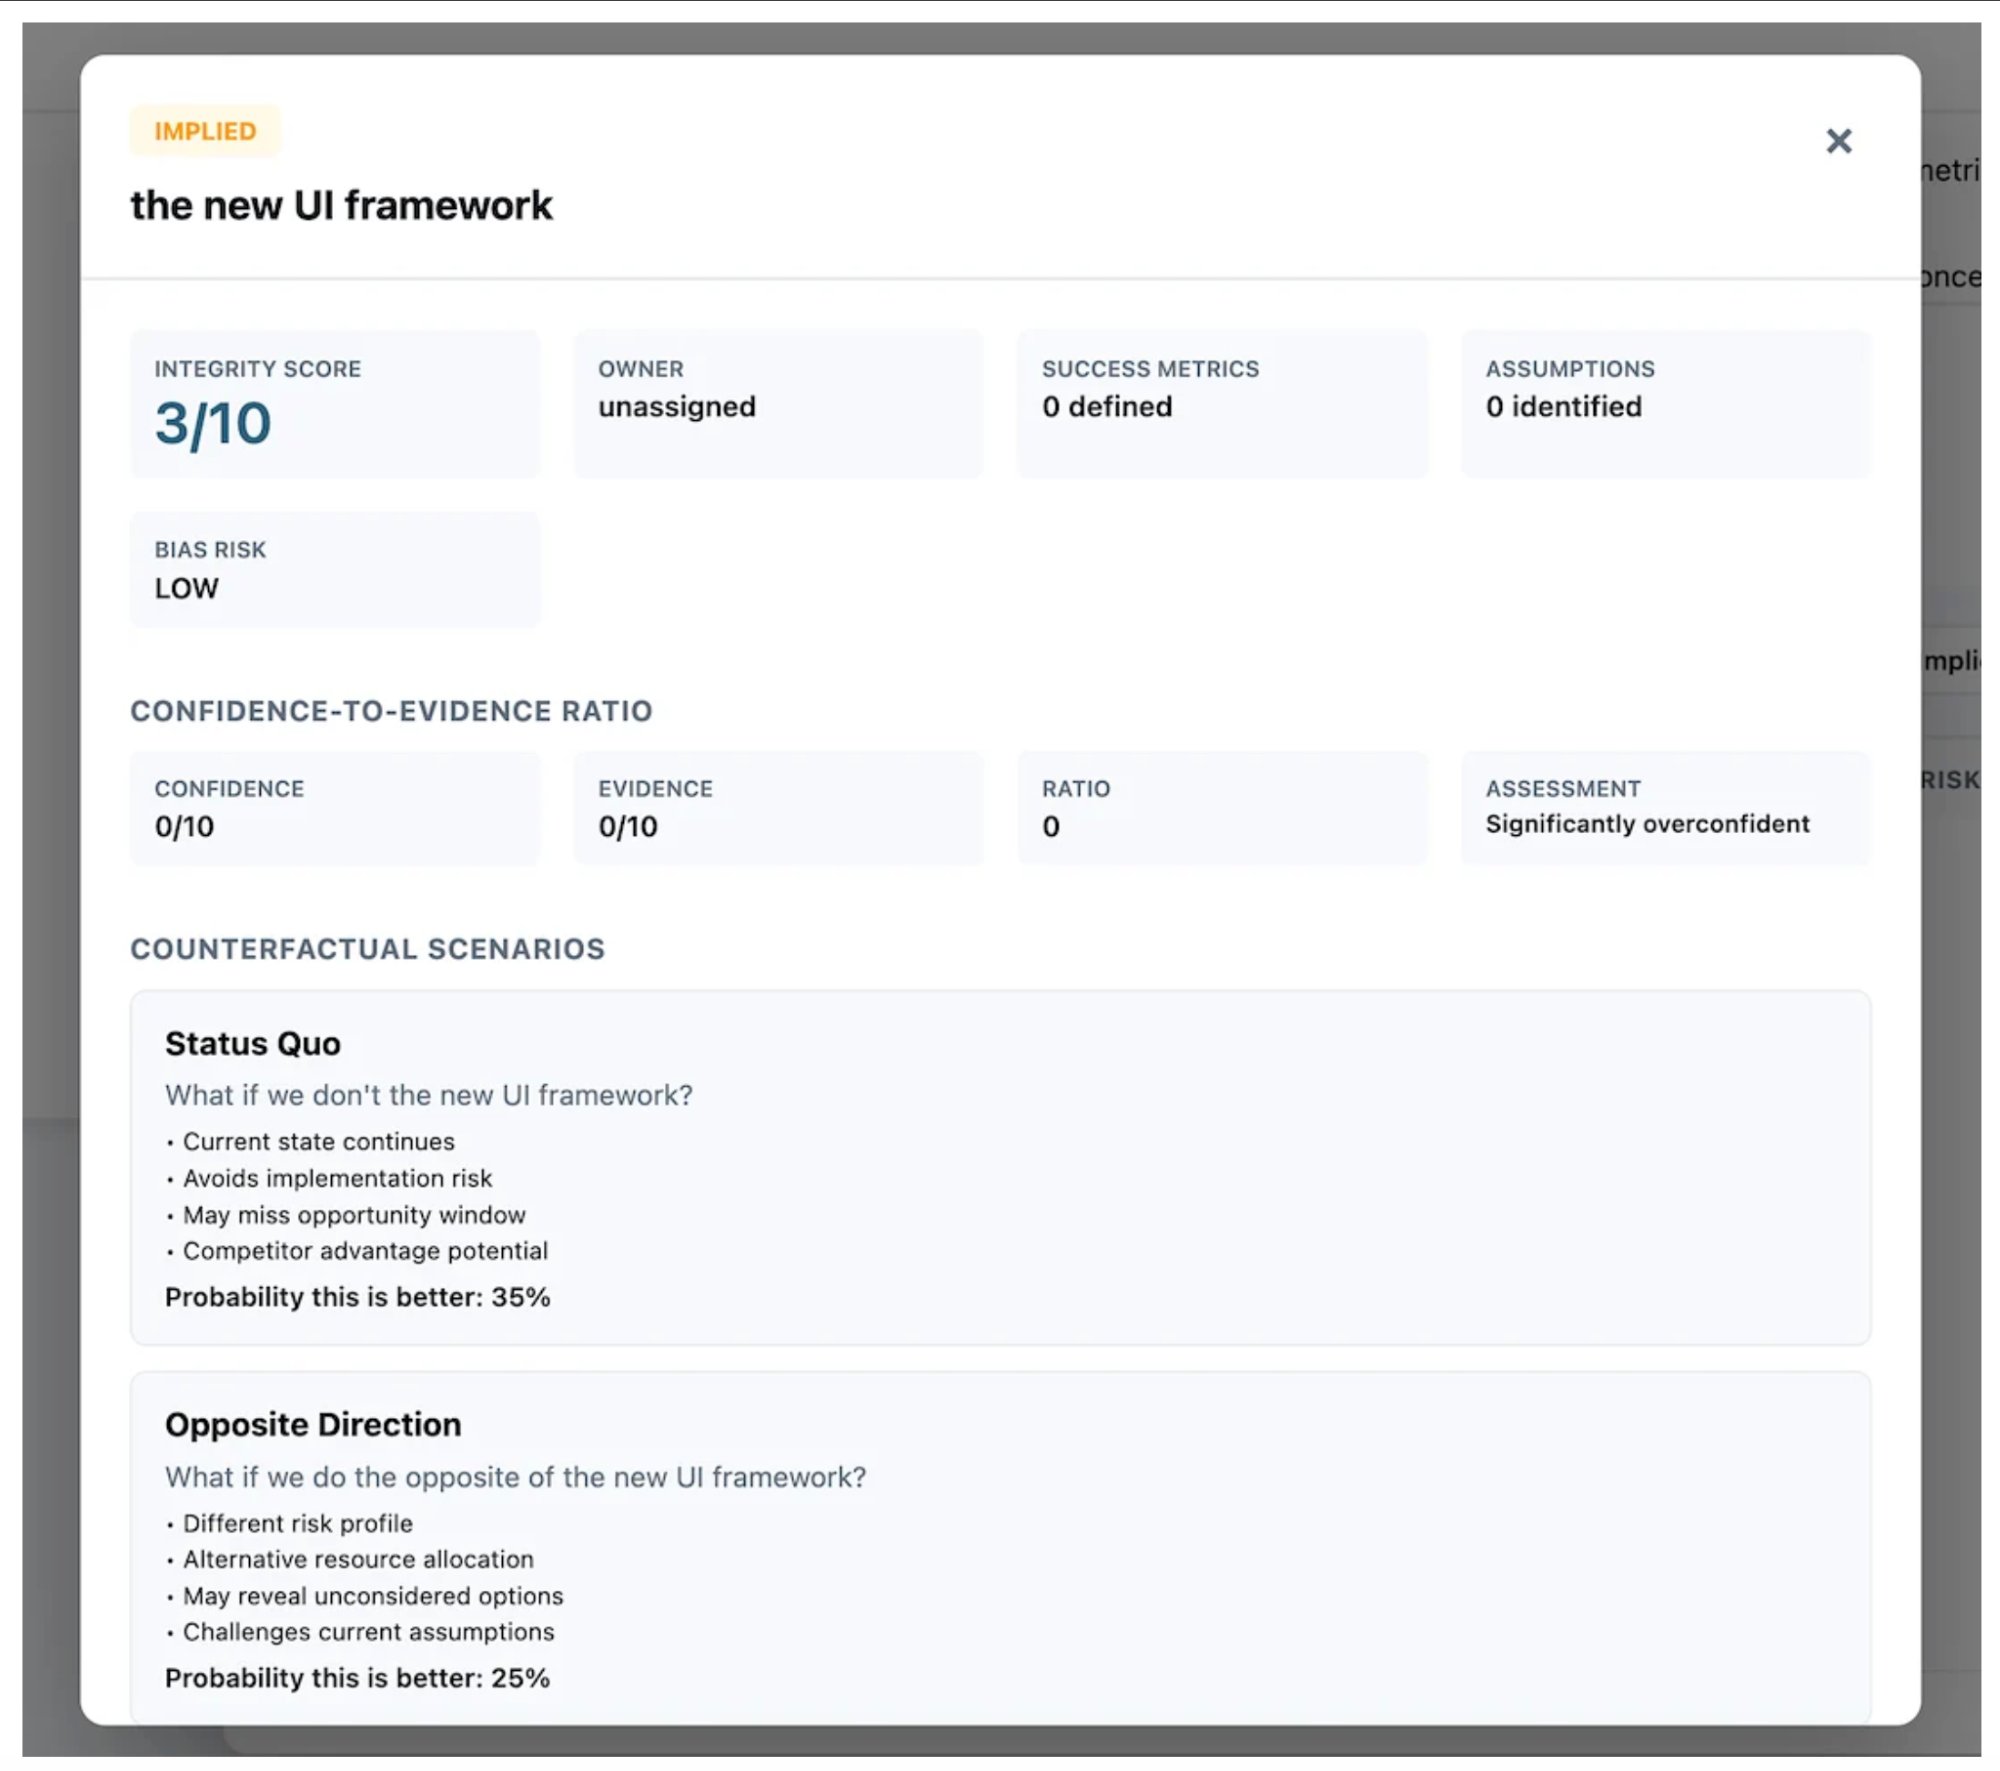This screenshot has height=1771, width=2000.
Task: Open the Success Metrics 0 defined card
Action: click(1222, 404)
